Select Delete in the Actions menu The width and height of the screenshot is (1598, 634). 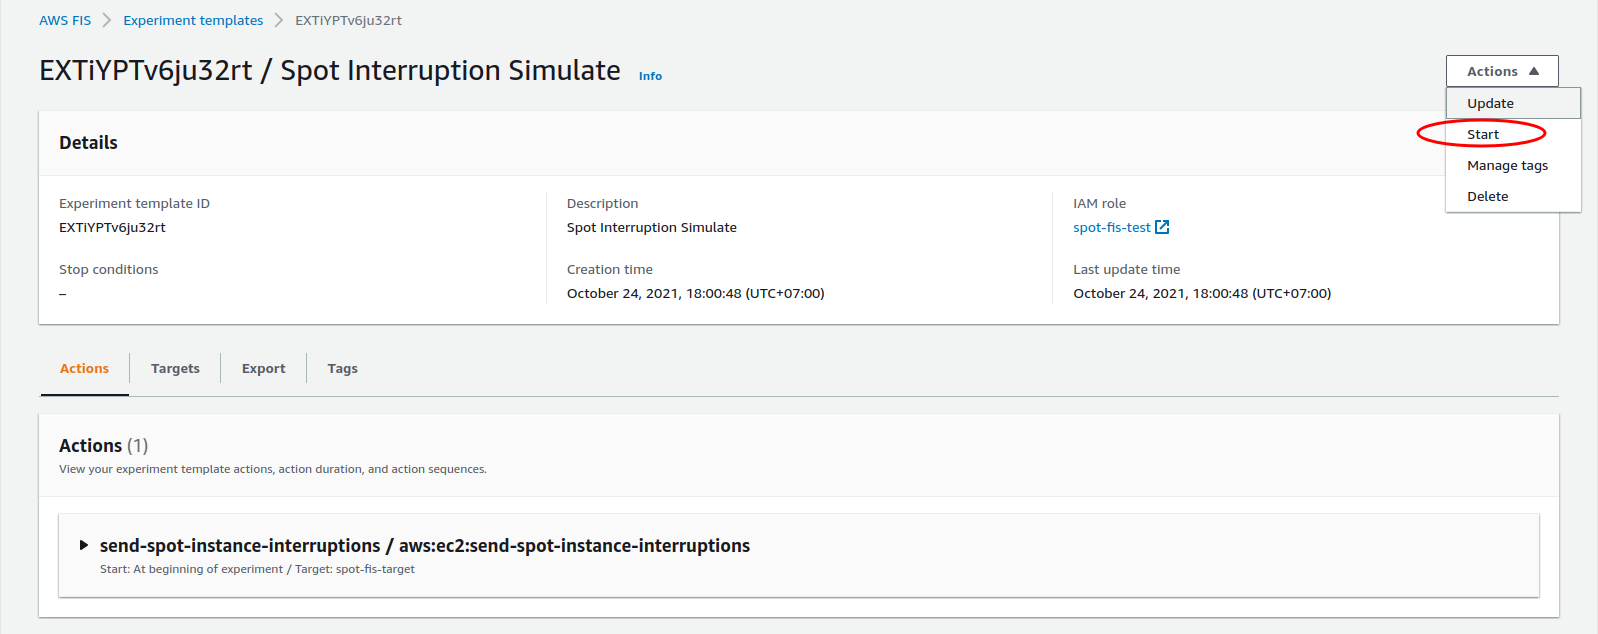click(x=1513, y=196)
